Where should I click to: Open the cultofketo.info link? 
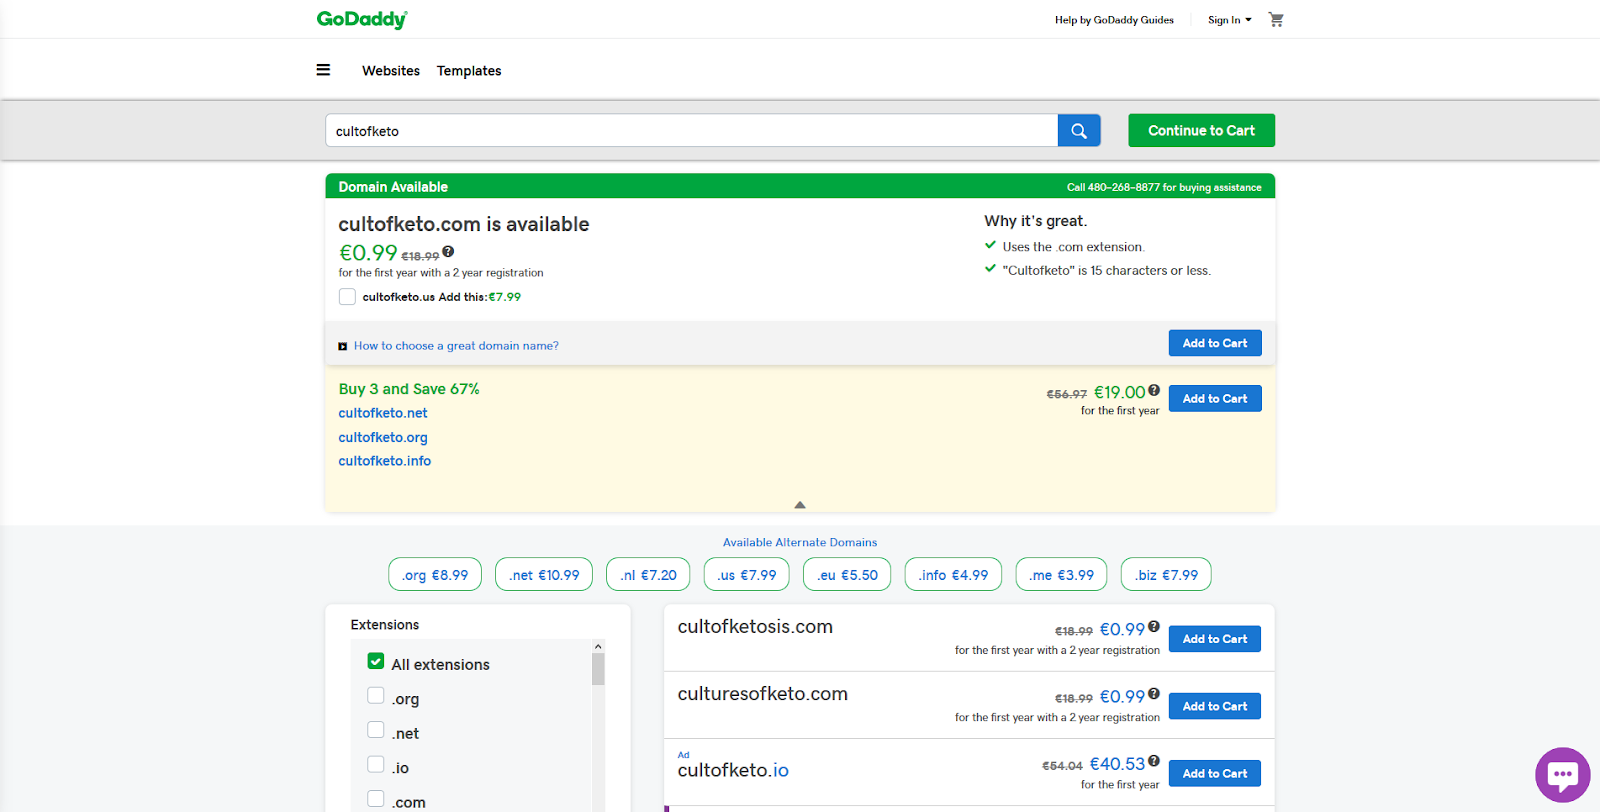(385, 461)
